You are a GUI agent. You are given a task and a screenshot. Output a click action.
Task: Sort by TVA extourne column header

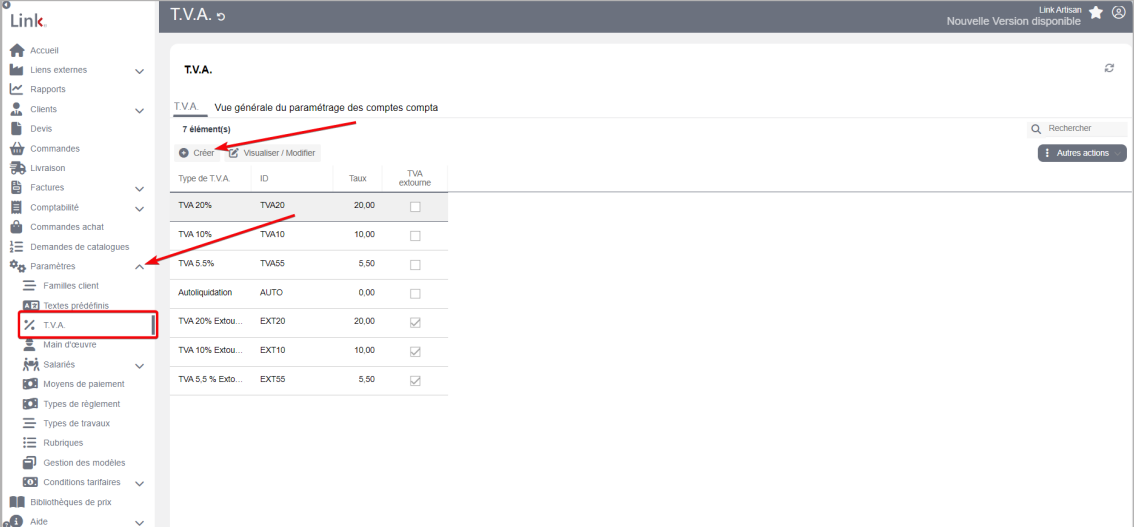click(415, 178)
